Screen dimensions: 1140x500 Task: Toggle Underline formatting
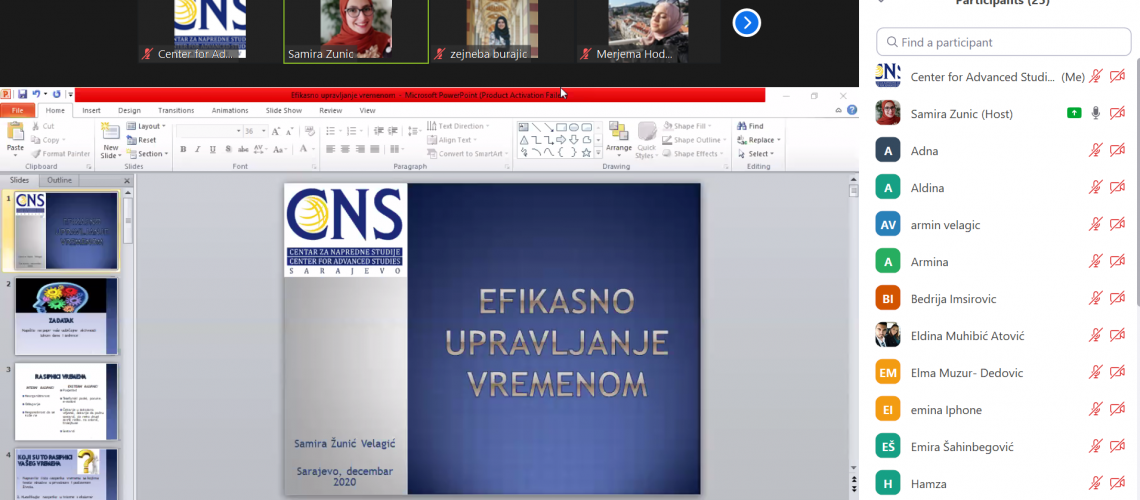point(213,149)
